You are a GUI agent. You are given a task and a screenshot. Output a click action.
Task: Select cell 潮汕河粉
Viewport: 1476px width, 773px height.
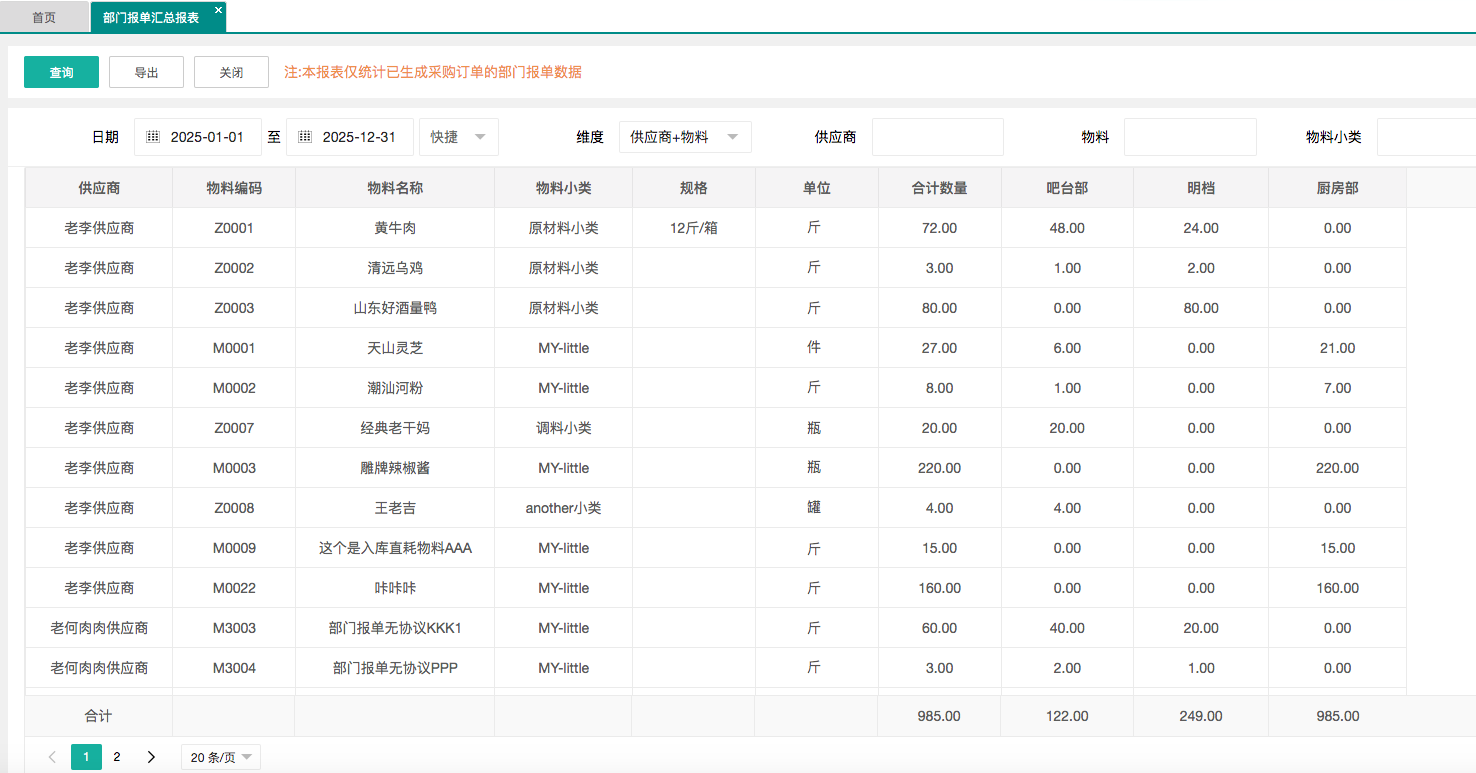click(395, 388)
